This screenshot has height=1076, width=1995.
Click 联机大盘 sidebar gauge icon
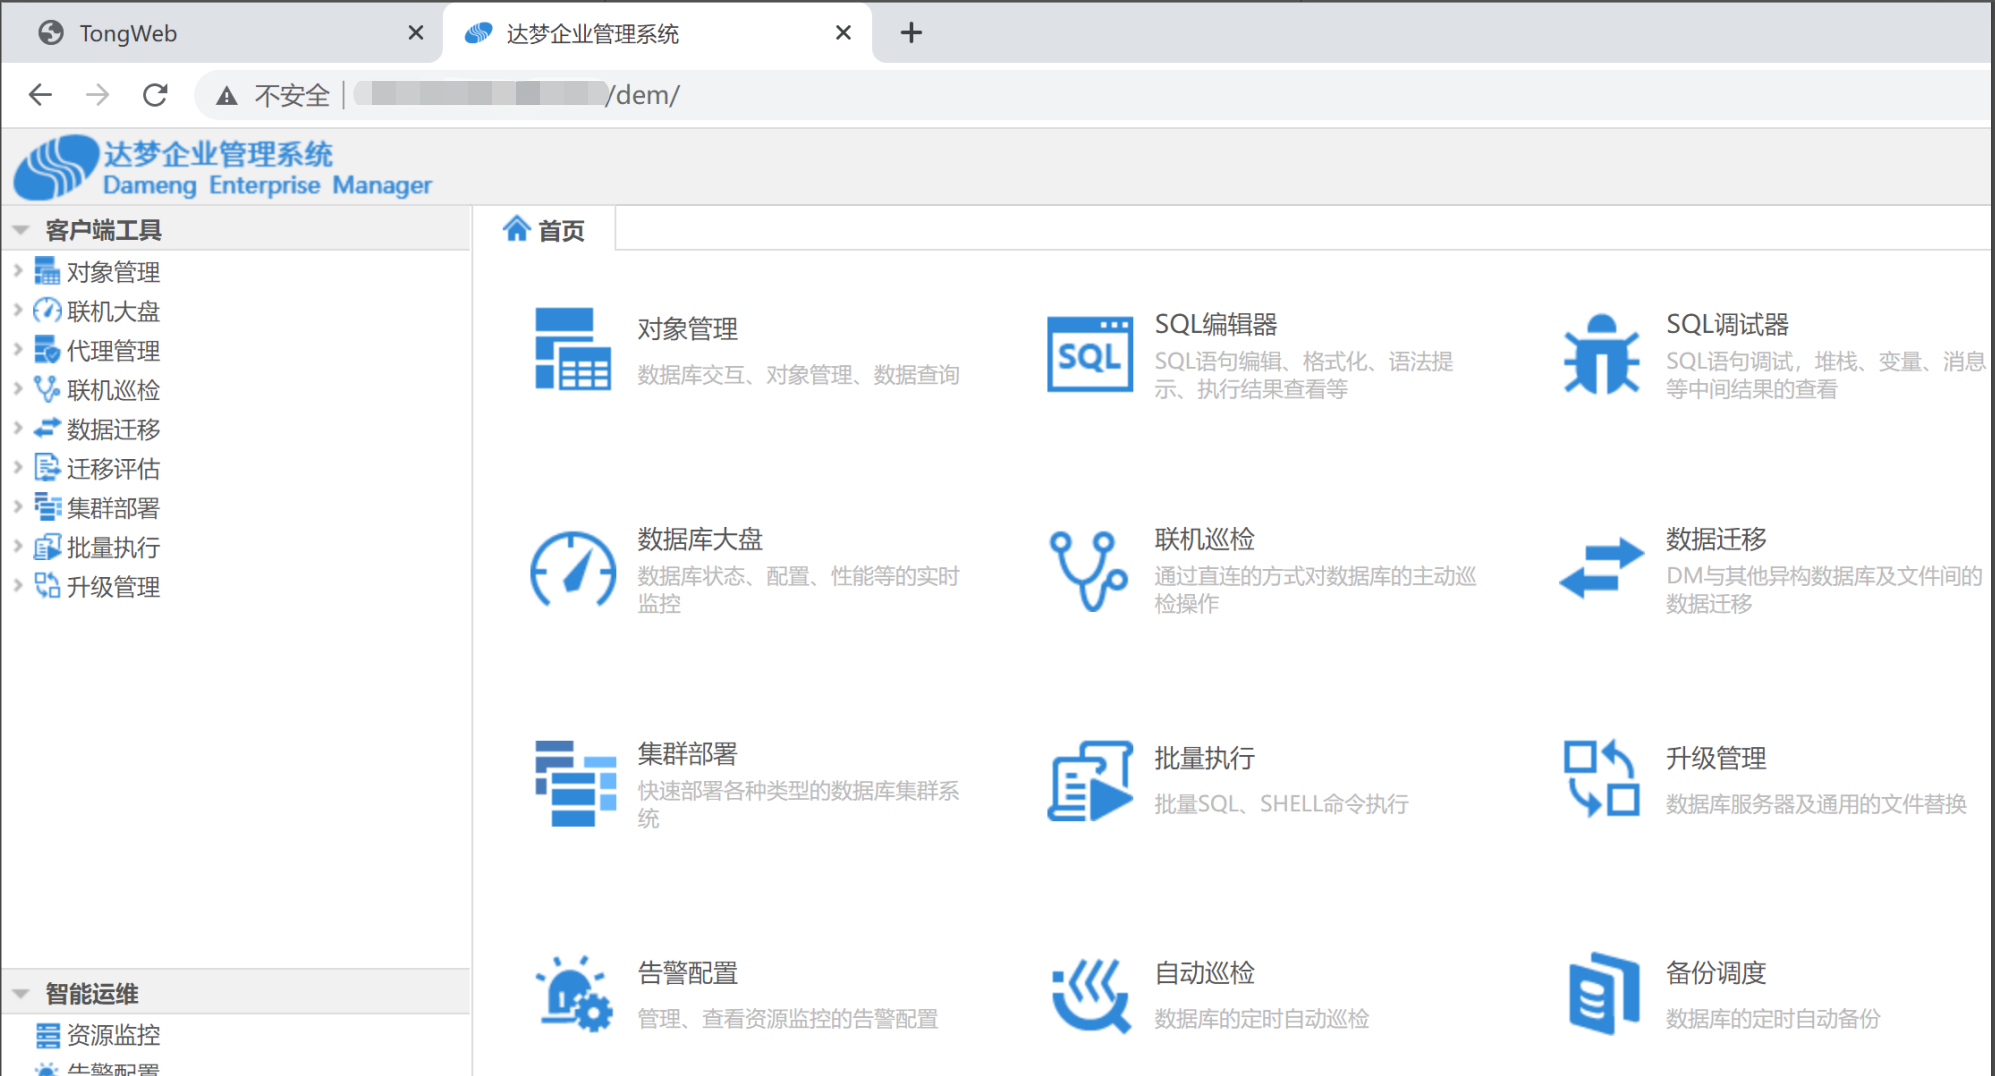pyautogui.click(x=47, y=311)
